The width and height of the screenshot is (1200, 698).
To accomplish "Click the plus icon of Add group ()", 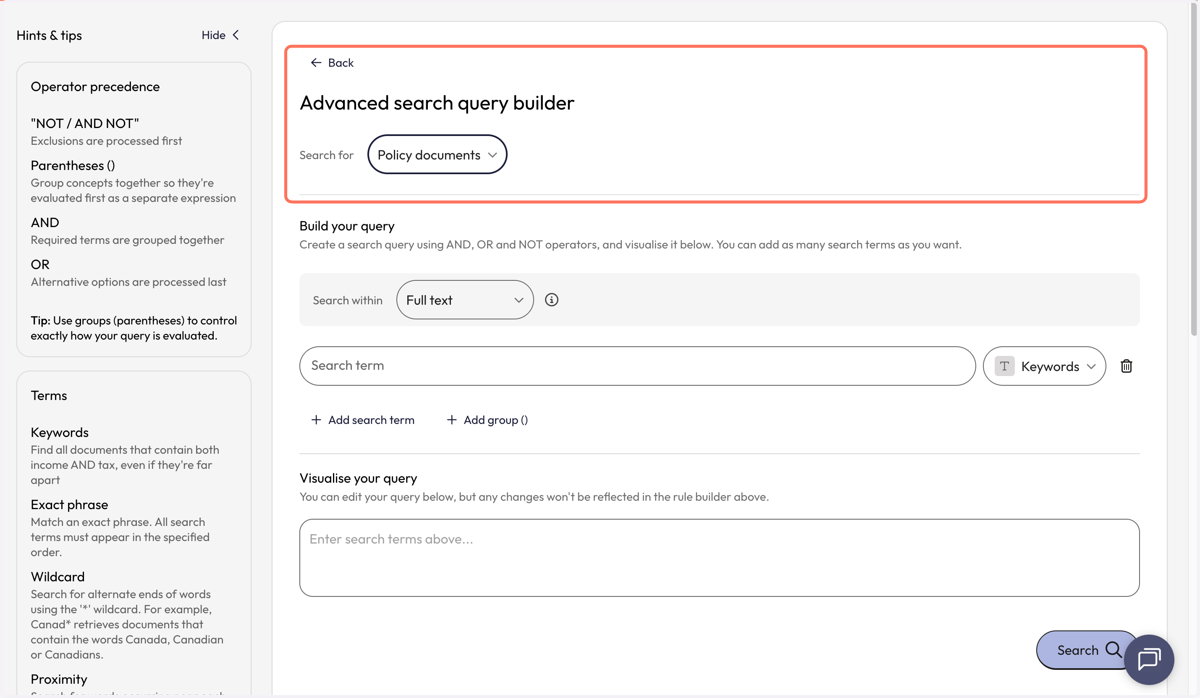I will tap(452, 420).
